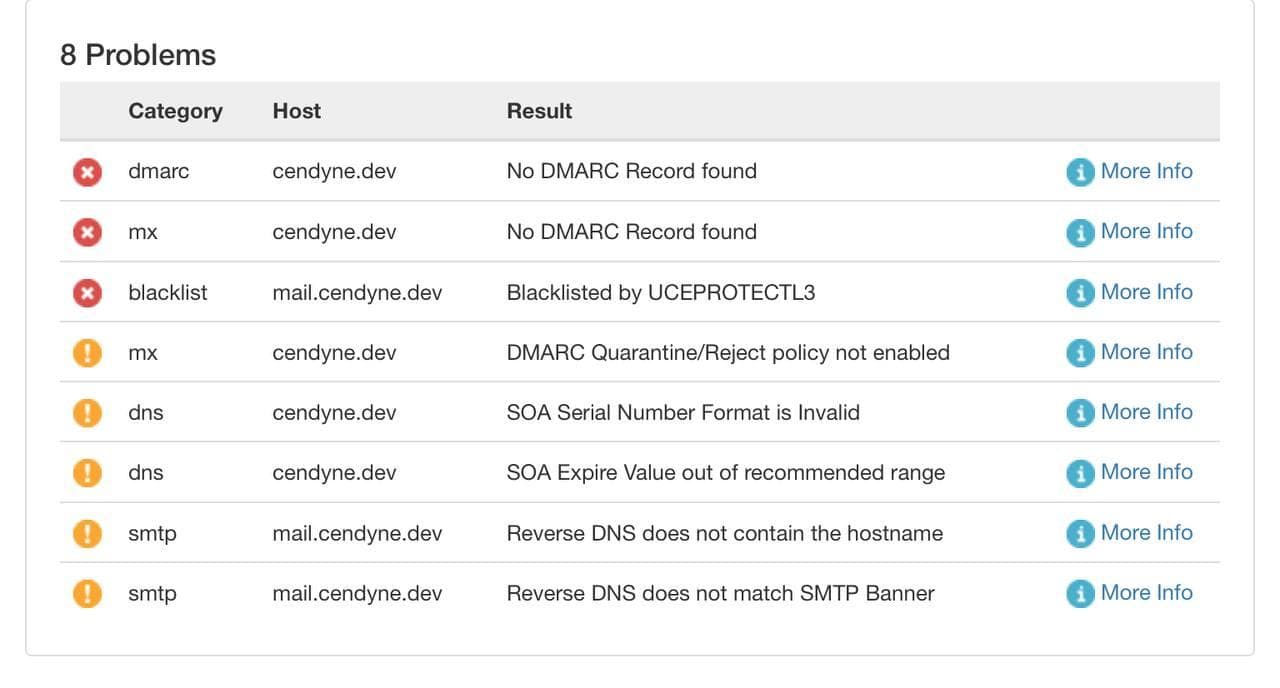The image size is (1280, 688).
Task: Click red error icon beside blacklist row
Action: tap(87, 292)
